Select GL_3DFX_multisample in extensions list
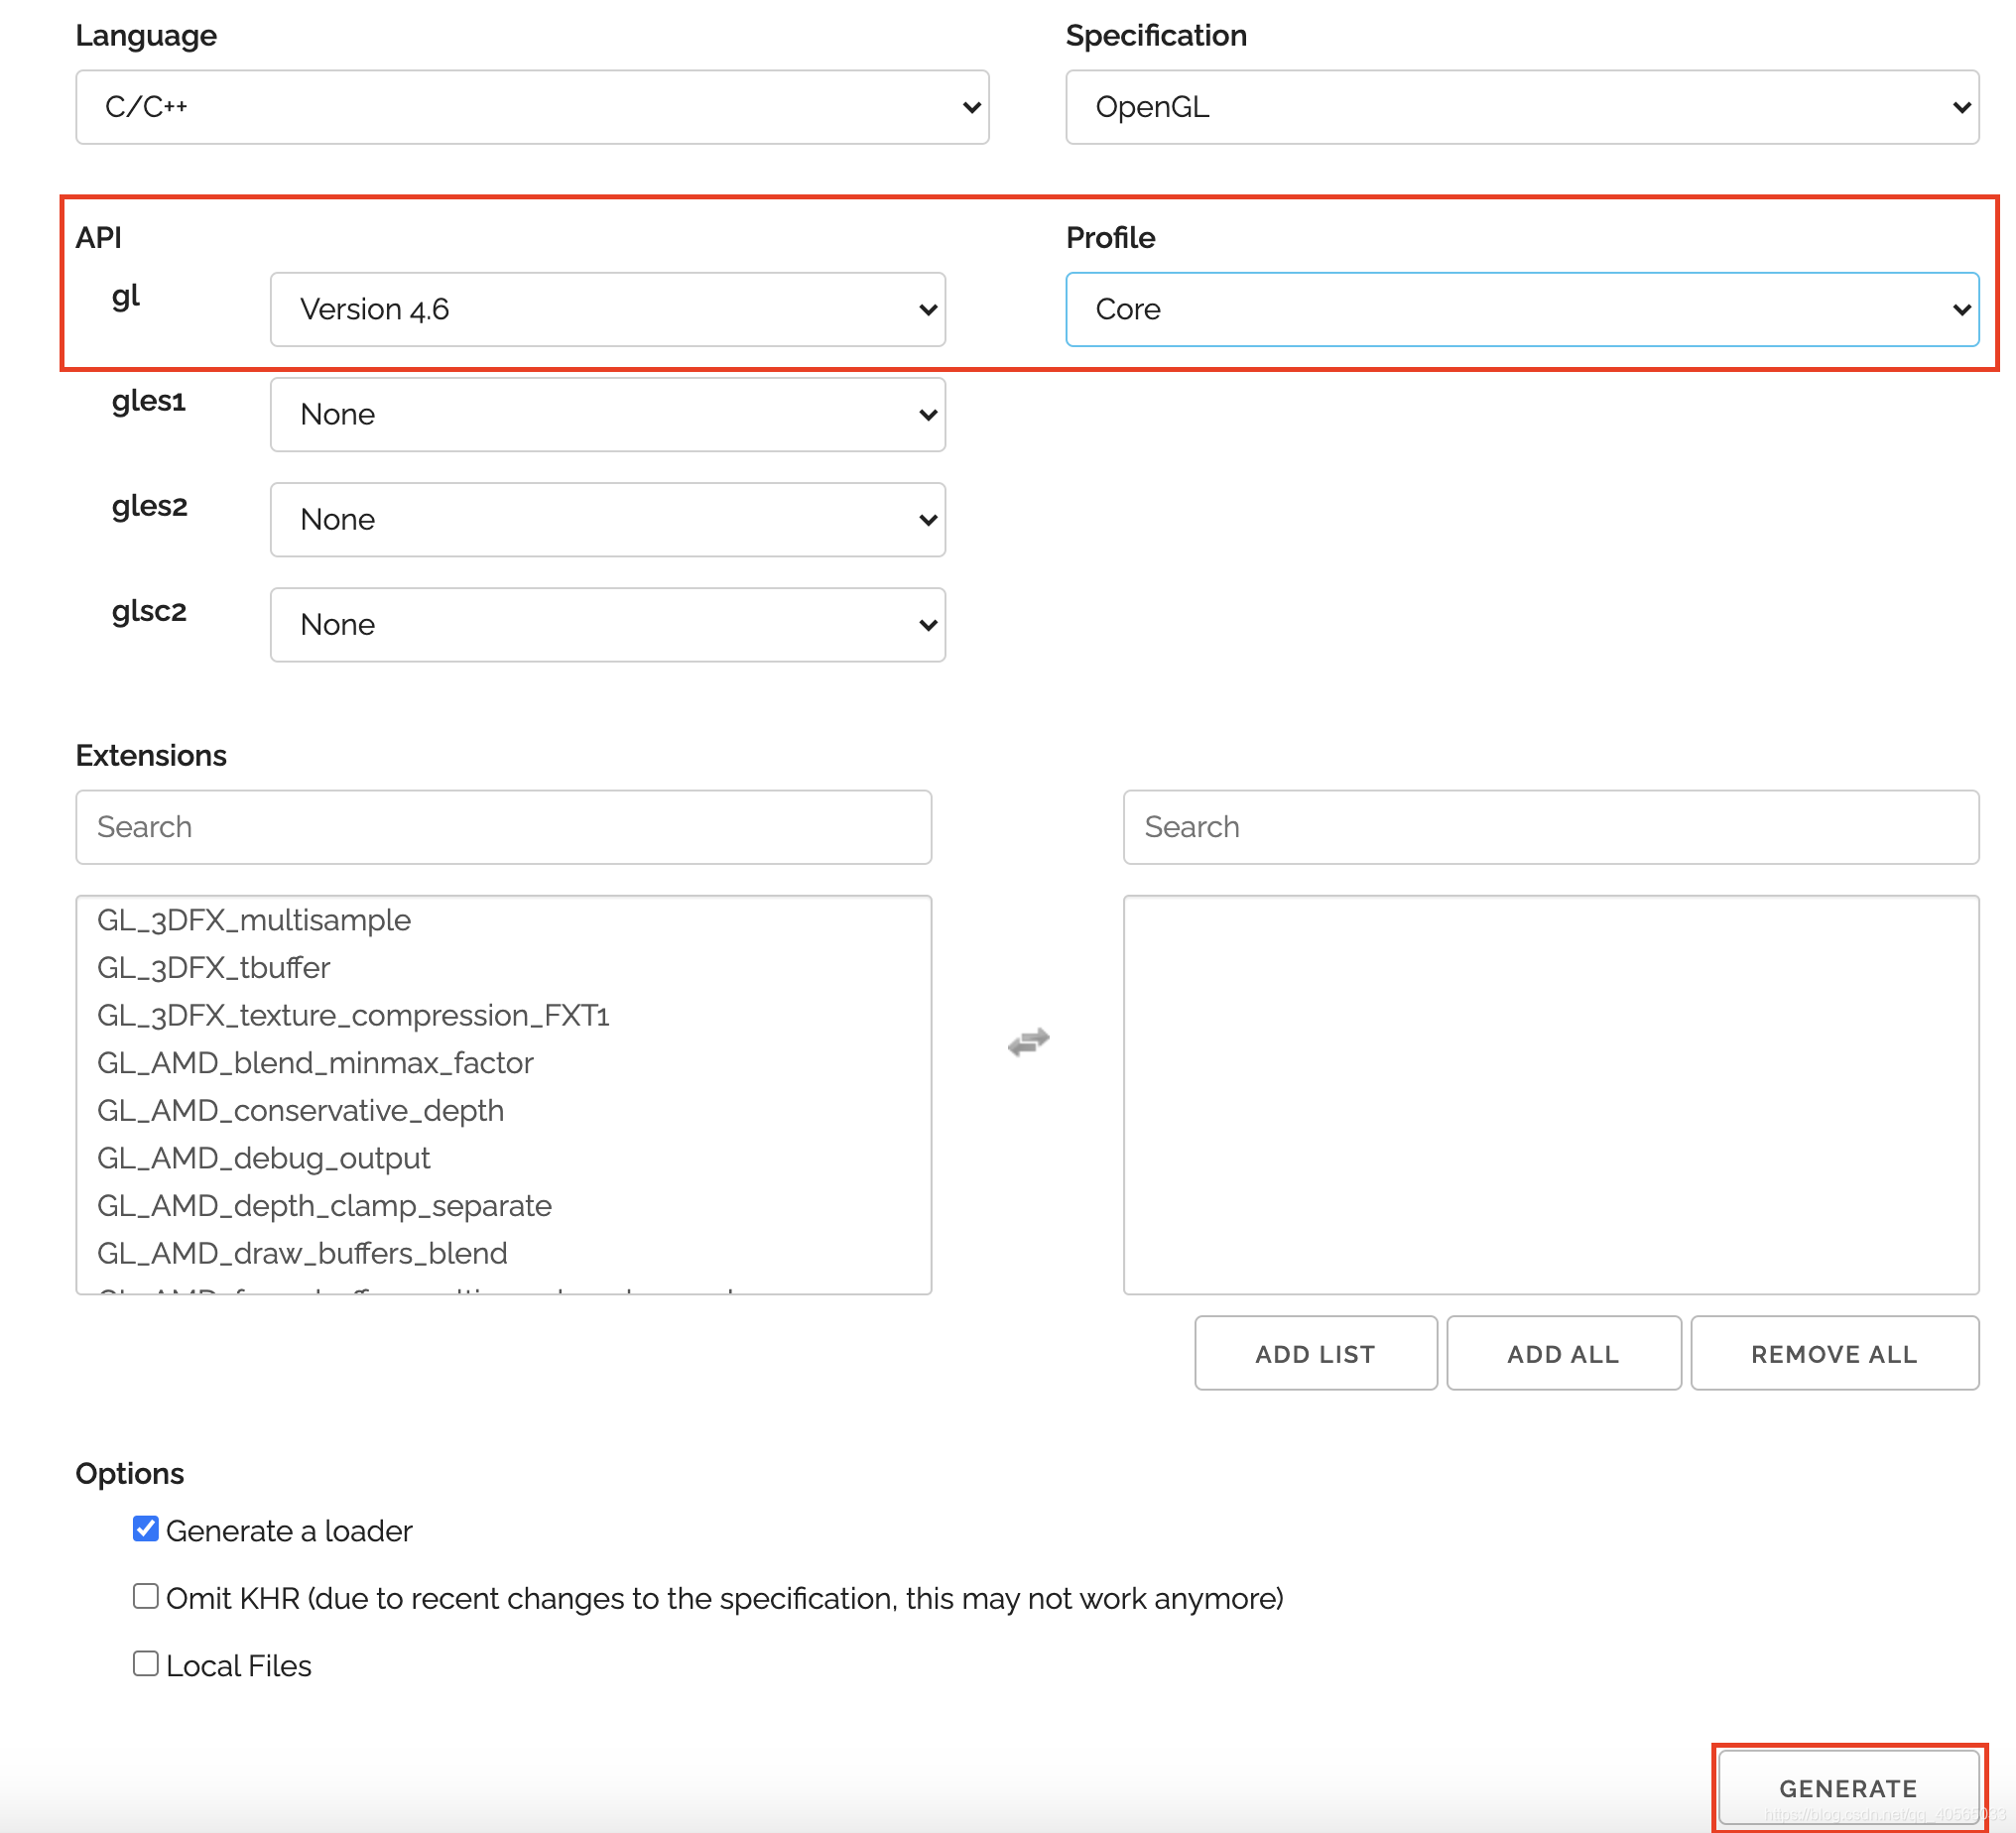 pos(254,920)
